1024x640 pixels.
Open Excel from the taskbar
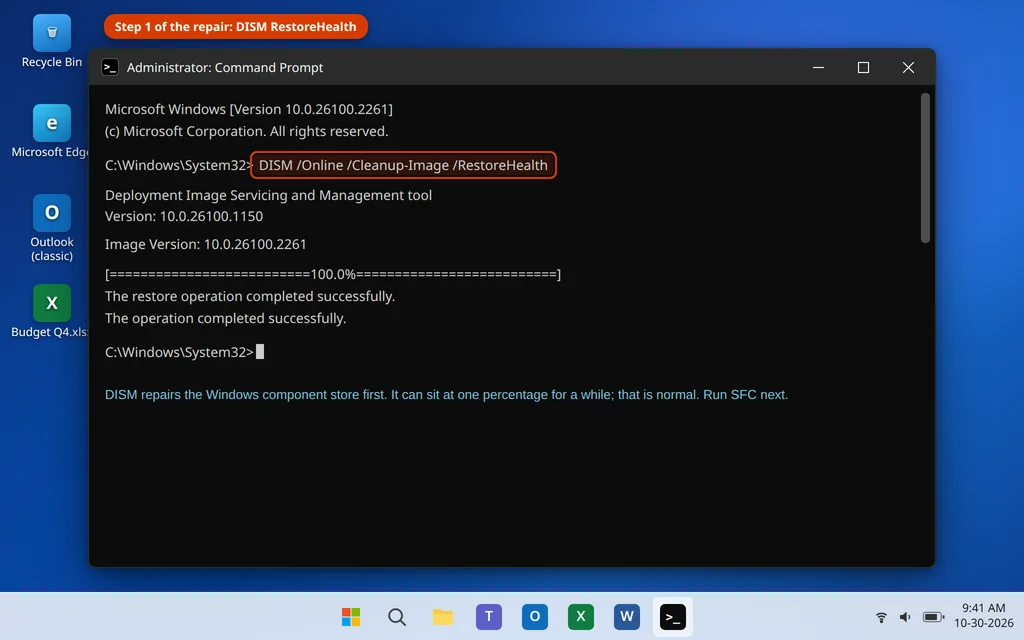[x=581, y=616]
